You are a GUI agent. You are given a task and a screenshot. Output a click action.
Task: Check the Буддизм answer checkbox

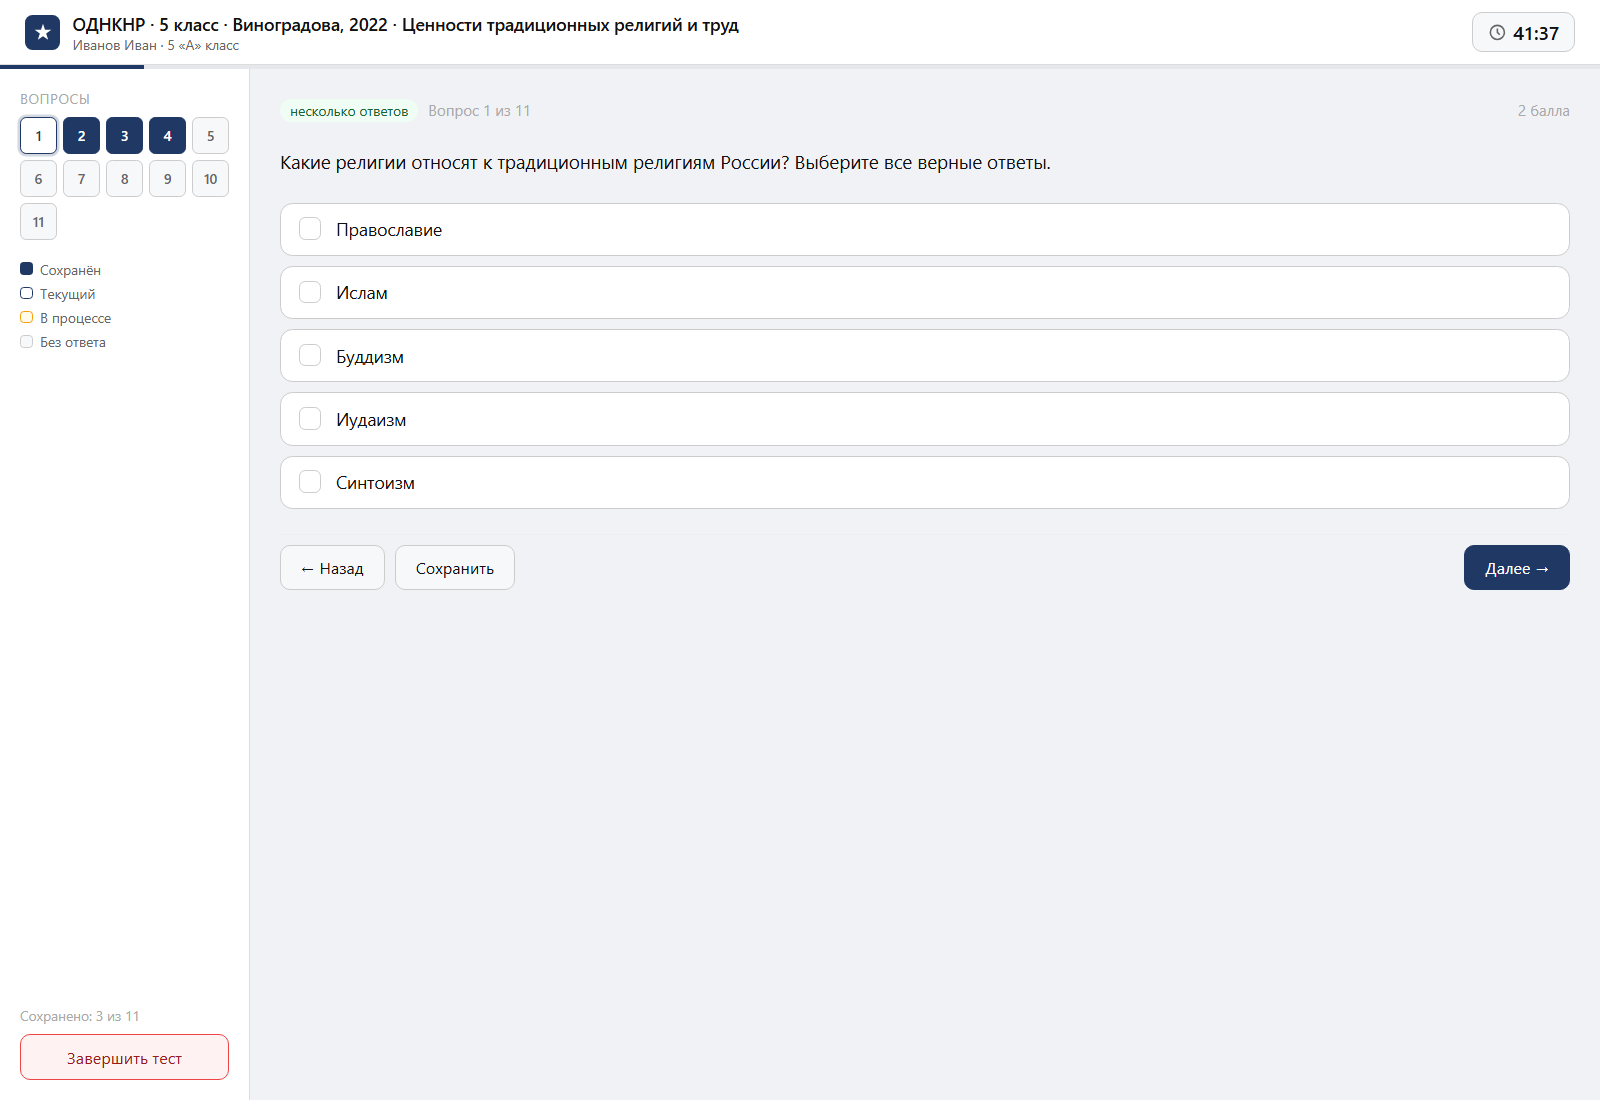point(310,356)
